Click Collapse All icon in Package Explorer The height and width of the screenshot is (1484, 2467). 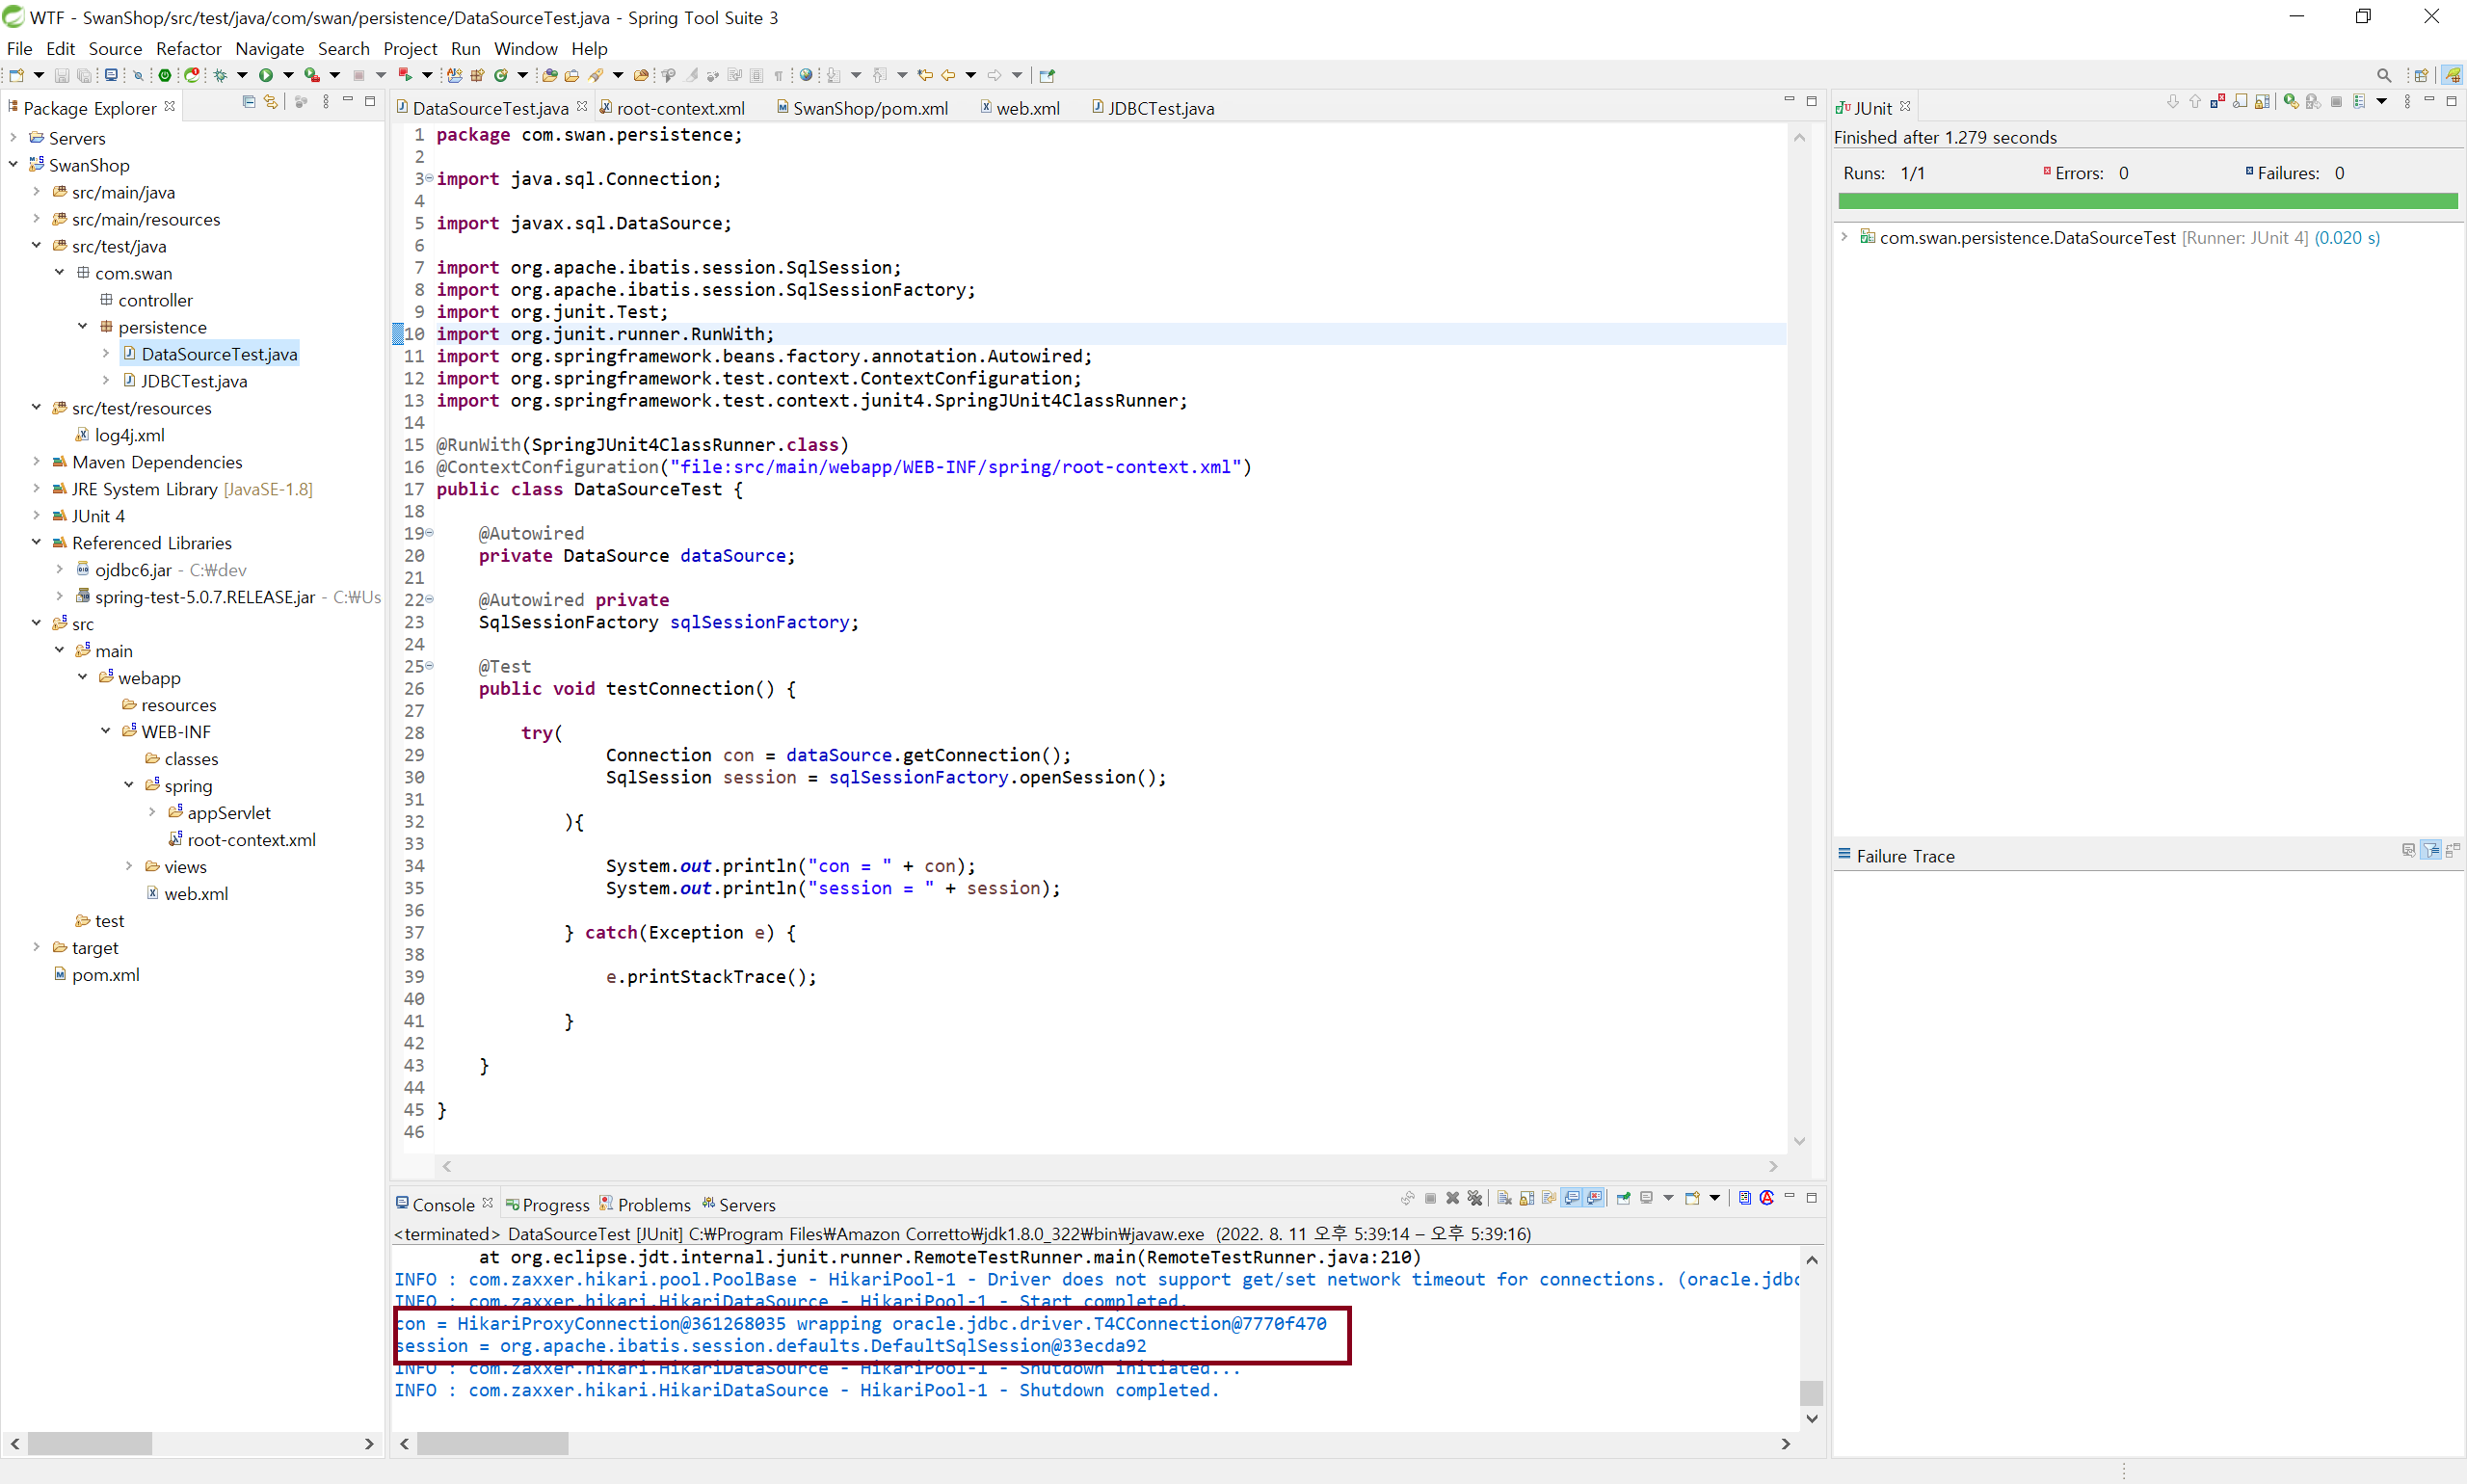tap(249, 102)
